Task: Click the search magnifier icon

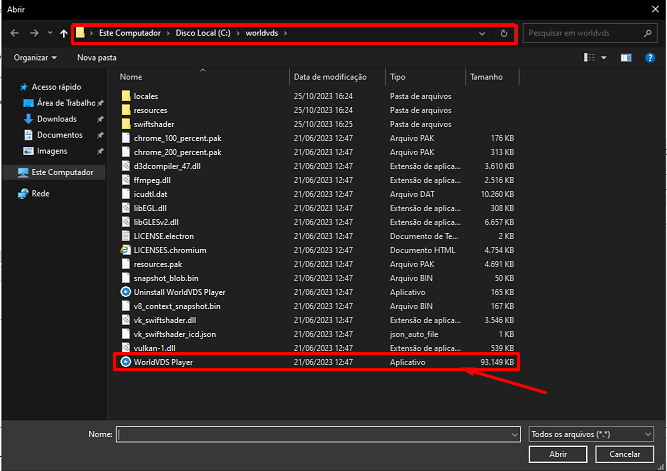Action: click(647, 33)
